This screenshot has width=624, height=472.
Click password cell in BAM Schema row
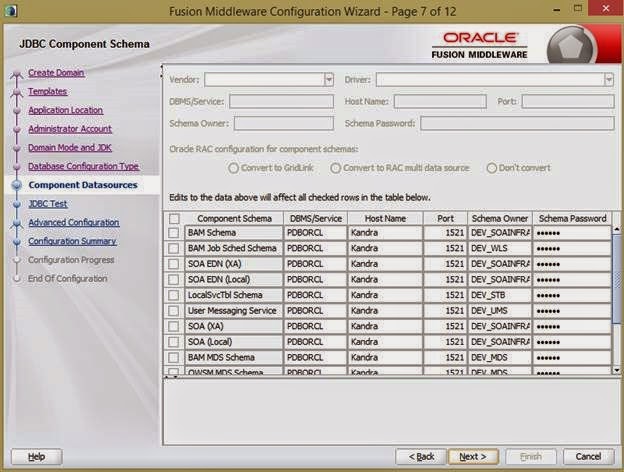(x=572, y=233)
